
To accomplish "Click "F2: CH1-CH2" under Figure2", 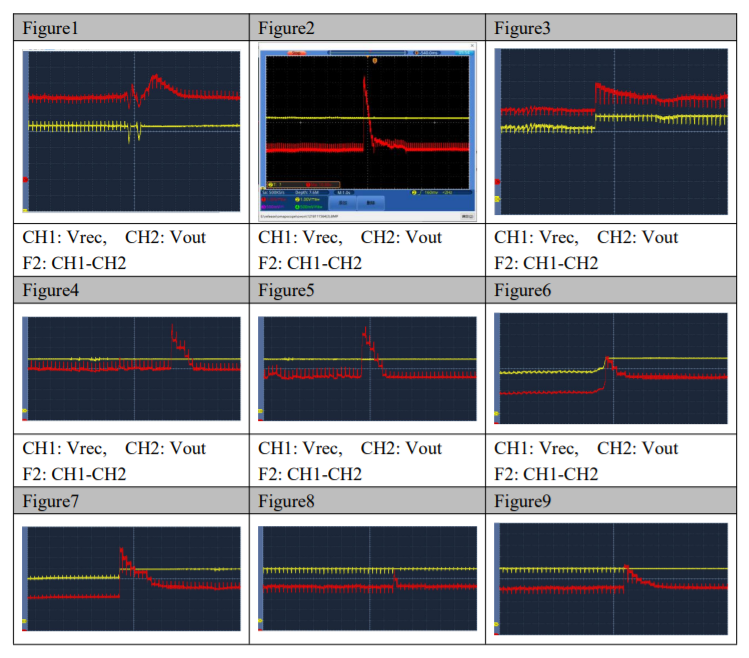I will click(310, 263).
